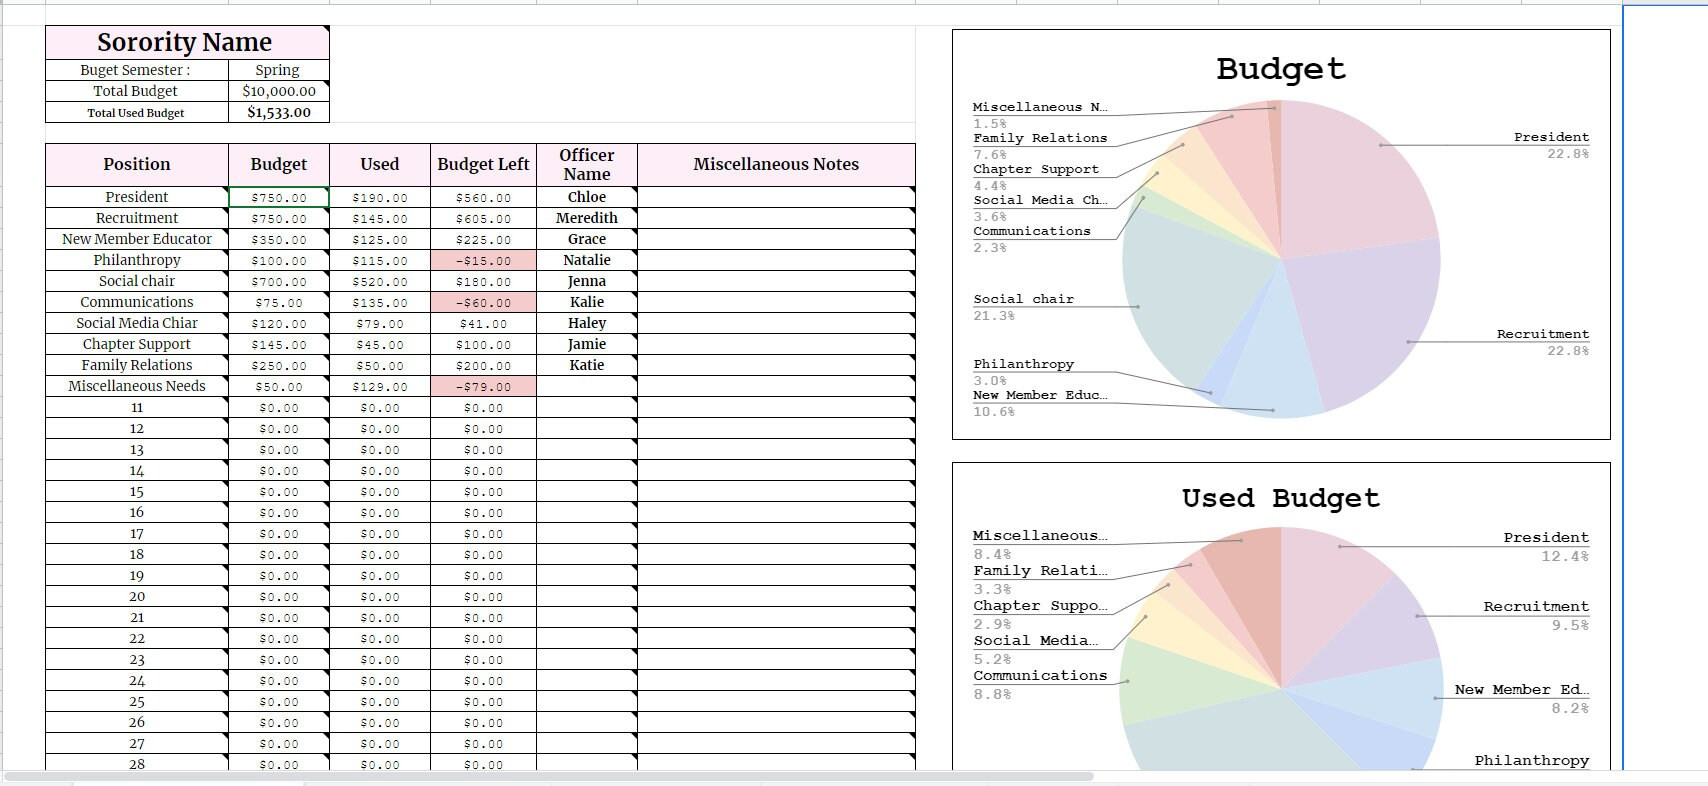Select Philanthropy negative balance -$15.00 cell
This screenshot has height=786, width=1708.
click(483, 261)
